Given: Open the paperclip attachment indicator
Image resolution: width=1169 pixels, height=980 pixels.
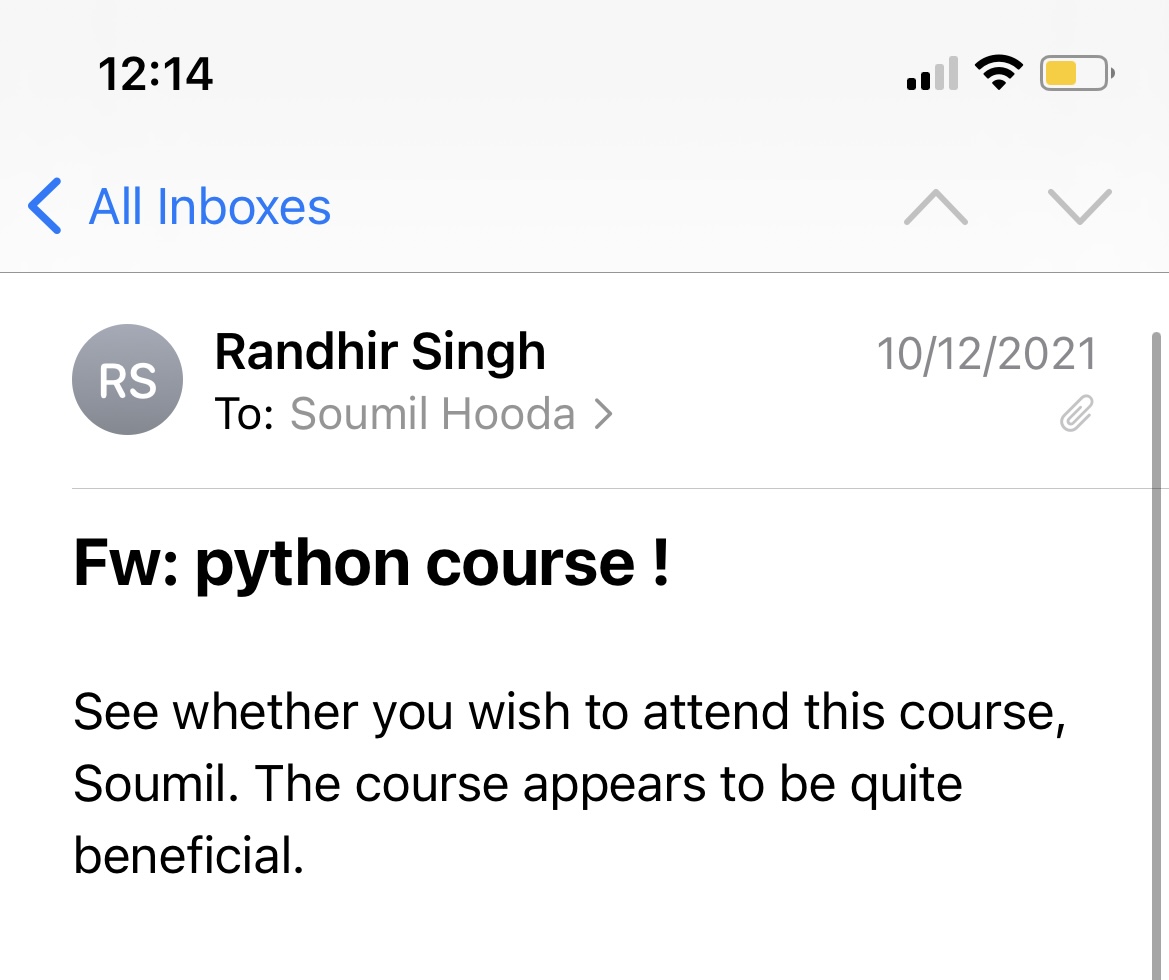Looking at the screenshot, I should coord(1077,413).
